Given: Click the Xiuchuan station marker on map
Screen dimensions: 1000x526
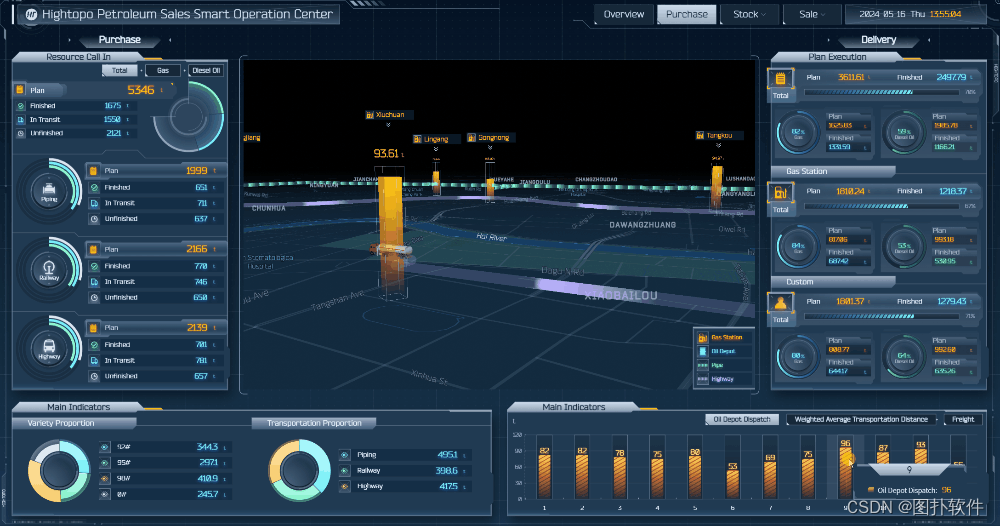Looking at the screenshot, I should (388, 115).
